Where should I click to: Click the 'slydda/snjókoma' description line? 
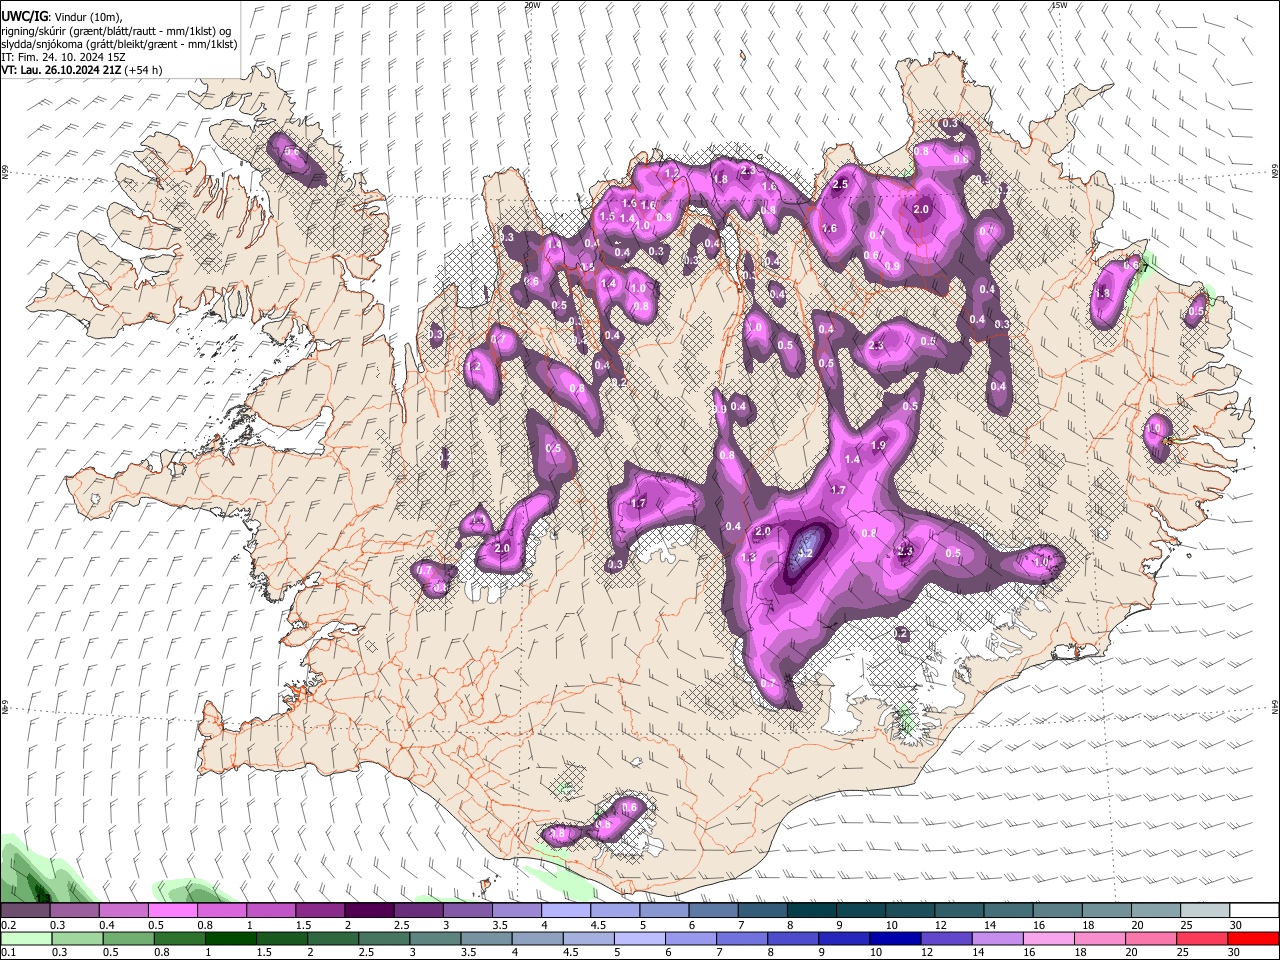[x=119, y=44]
